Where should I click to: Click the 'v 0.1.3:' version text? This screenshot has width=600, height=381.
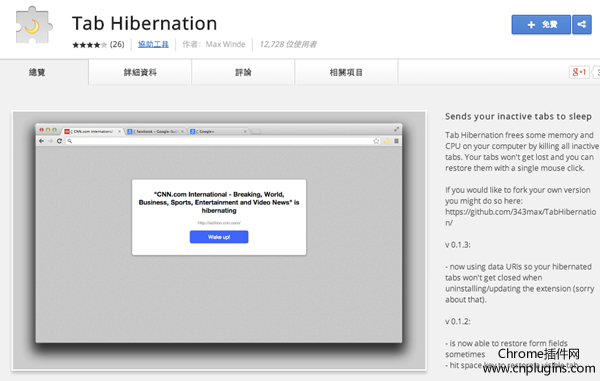coord(458,245)
